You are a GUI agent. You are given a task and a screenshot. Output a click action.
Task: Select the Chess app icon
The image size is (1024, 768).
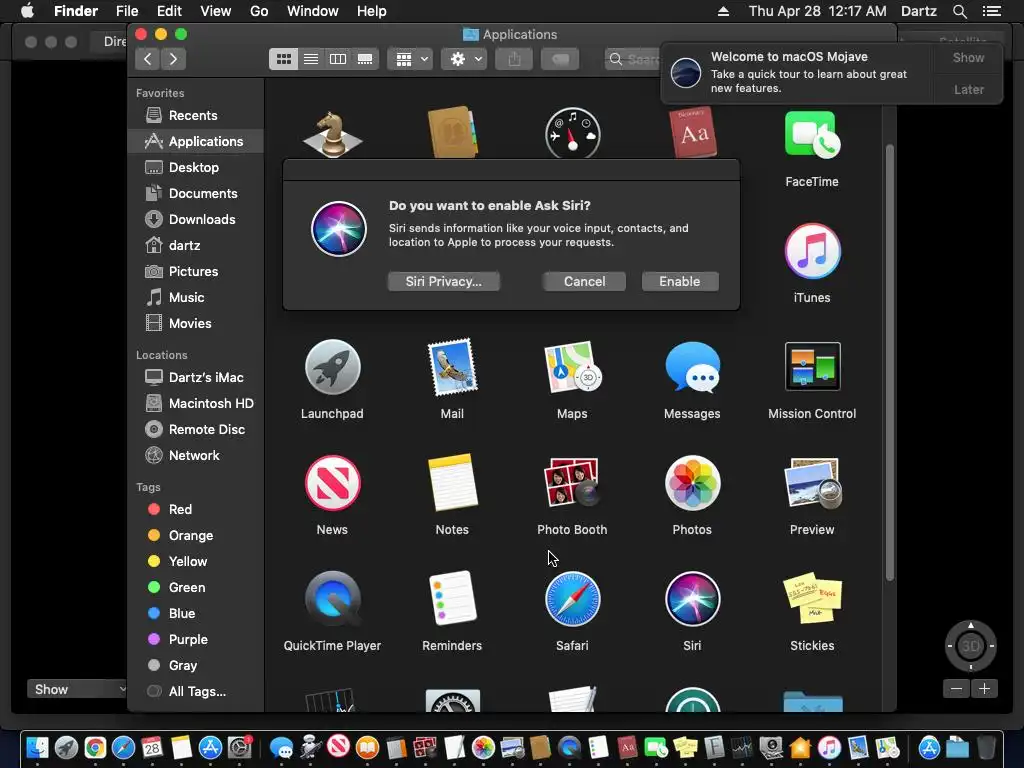coord(332,135)
